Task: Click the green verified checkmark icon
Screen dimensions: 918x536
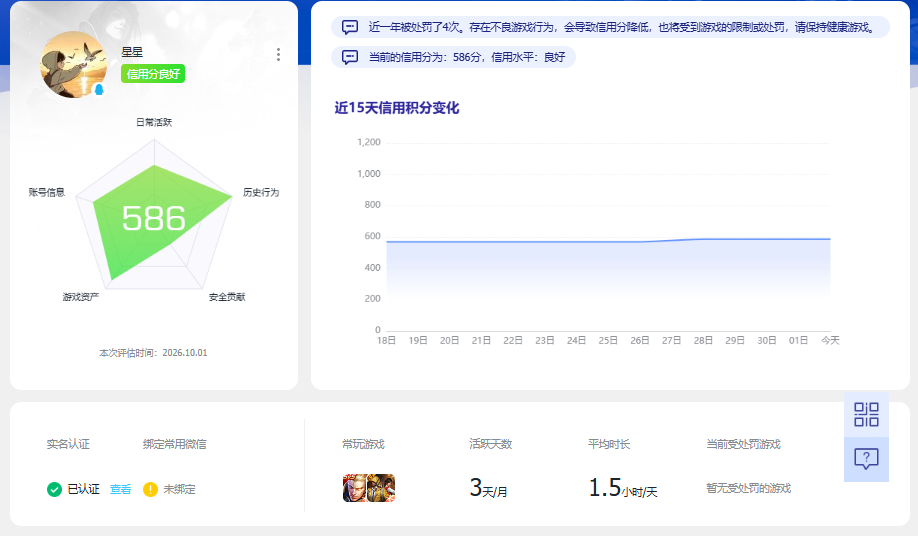Action: coord(54,489)
